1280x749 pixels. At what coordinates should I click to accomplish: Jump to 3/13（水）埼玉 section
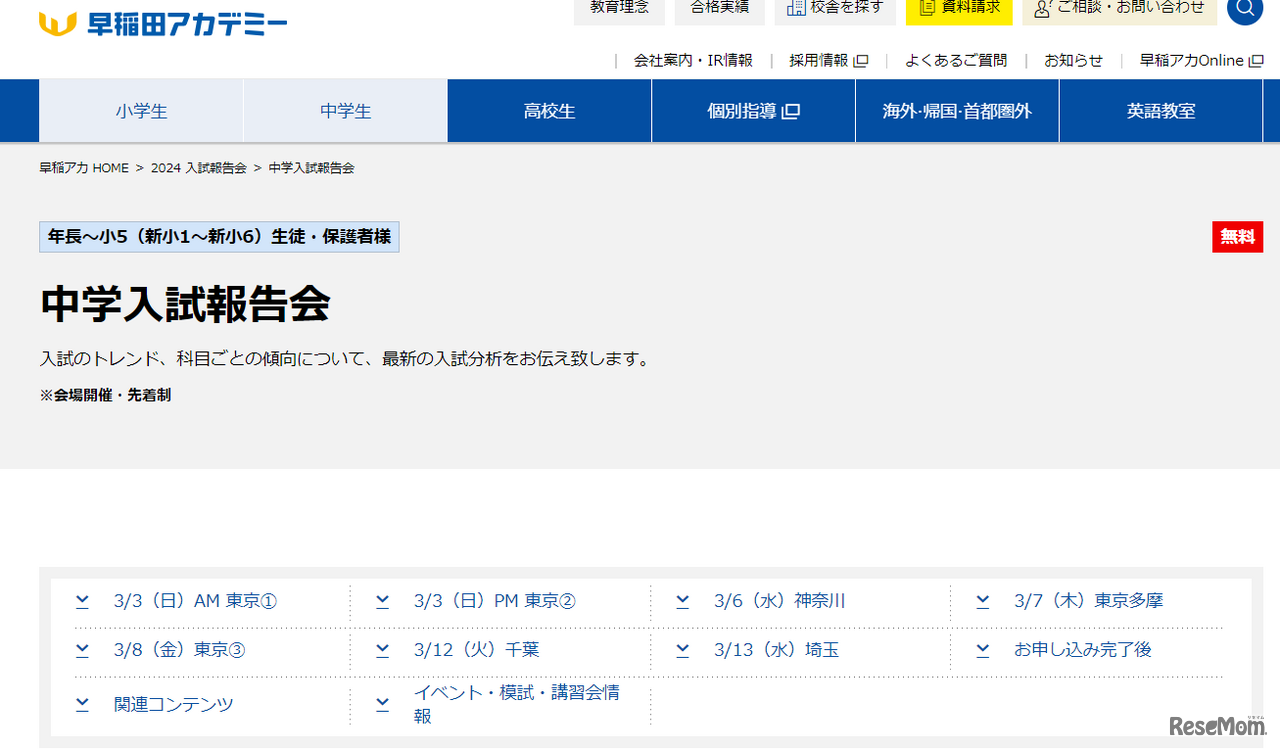(777, 650)
